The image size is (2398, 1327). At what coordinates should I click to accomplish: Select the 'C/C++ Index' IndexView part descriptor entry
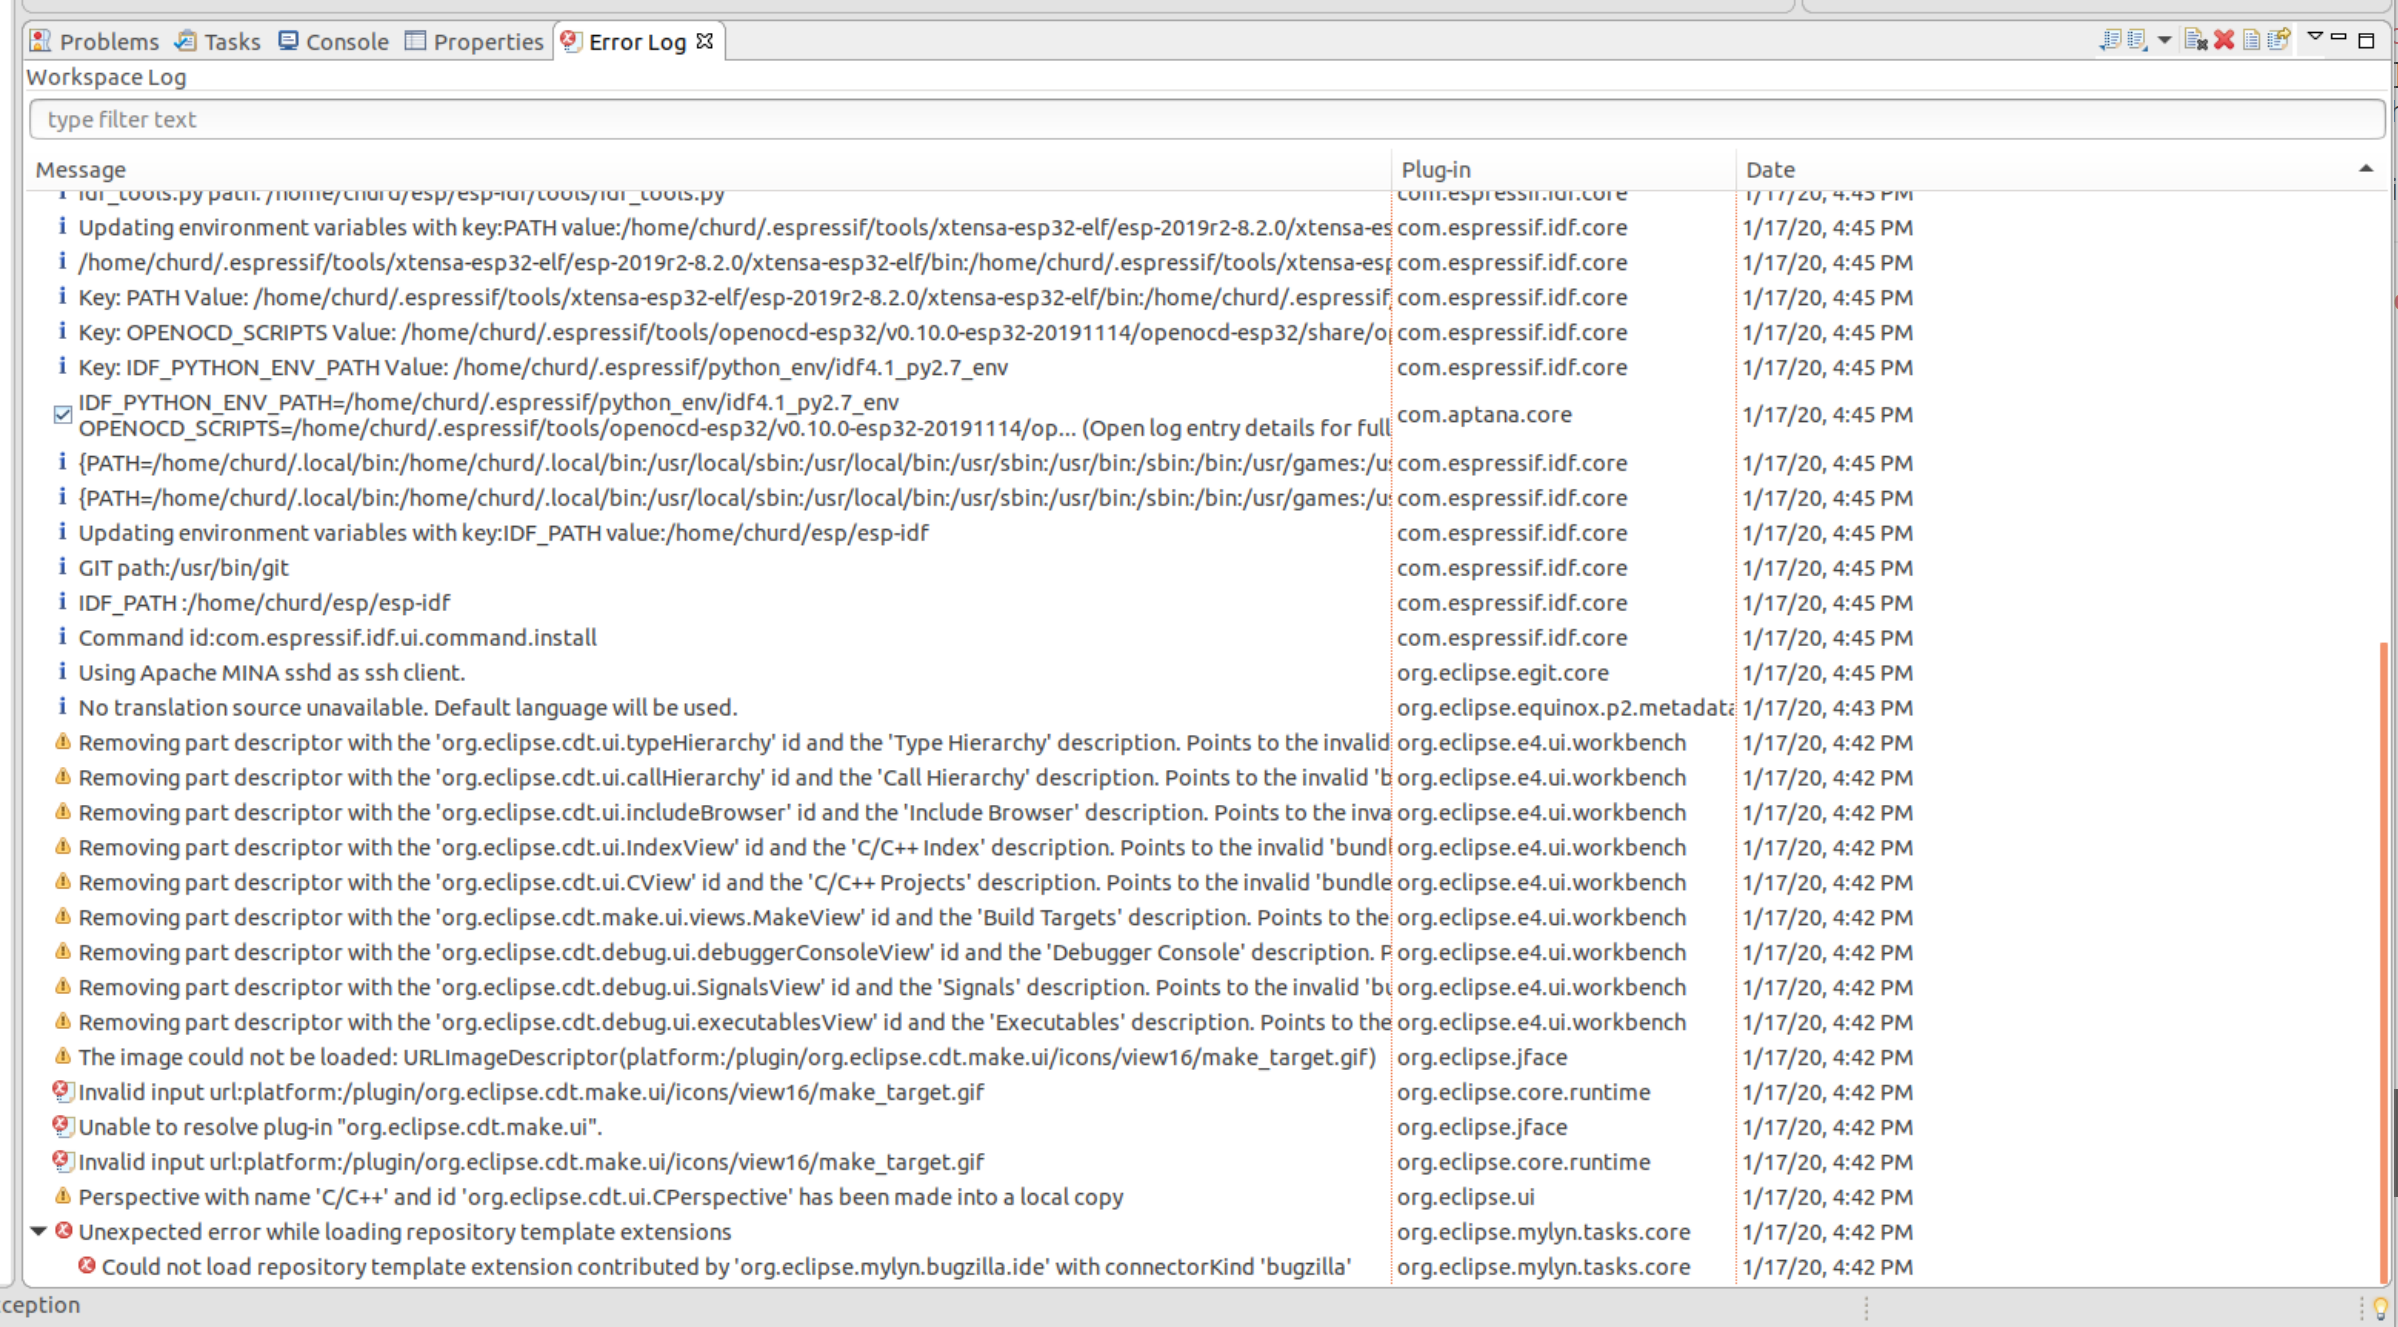tap(734, 847)
